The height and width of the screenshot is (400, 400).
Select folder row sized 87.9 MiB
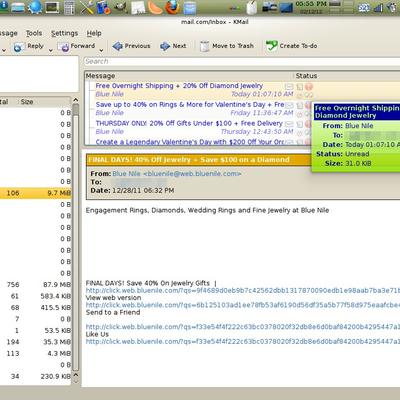[35, 285]
